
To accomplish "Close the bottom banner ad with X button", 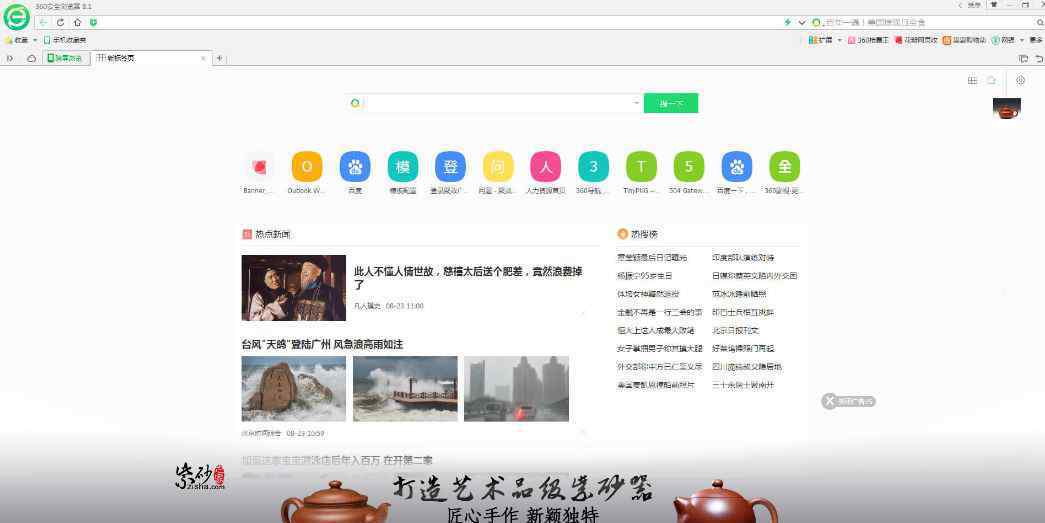I will click(x=829, y=400).
